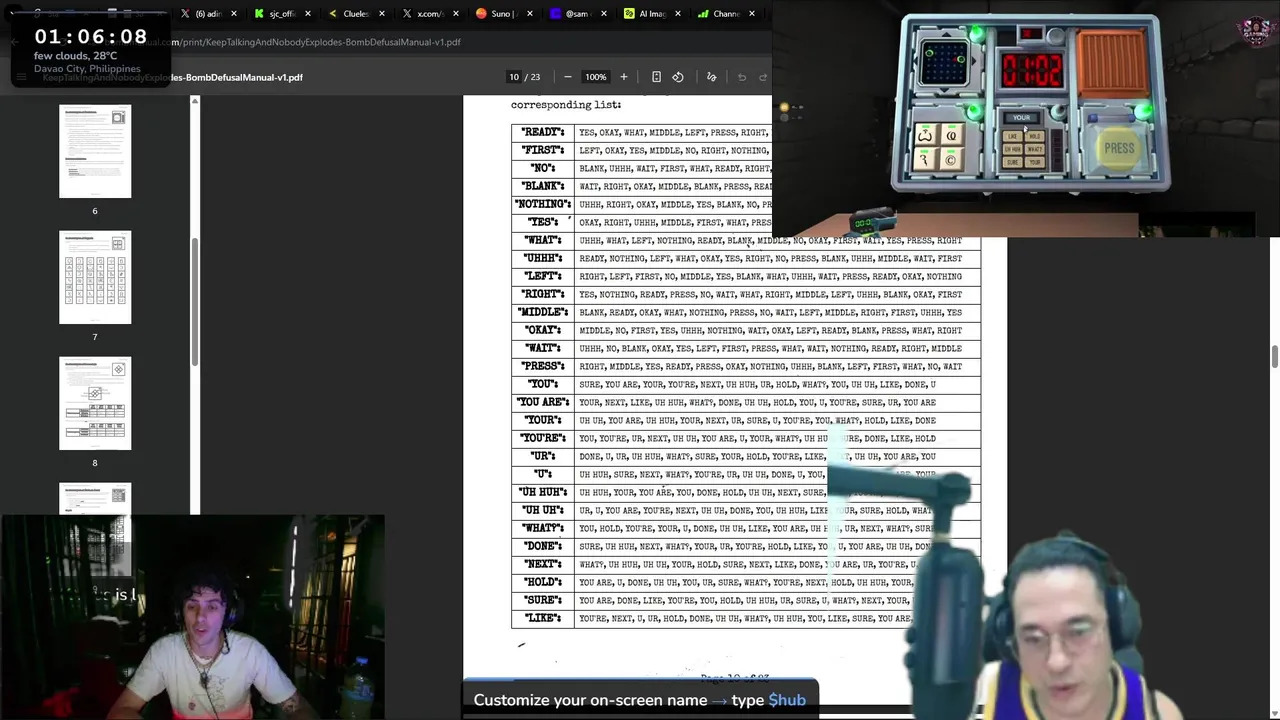Close the AI Imag browser tab
Image resolution: width=1280 pixels, height=720 pixels.
click(x=678, y=14)
